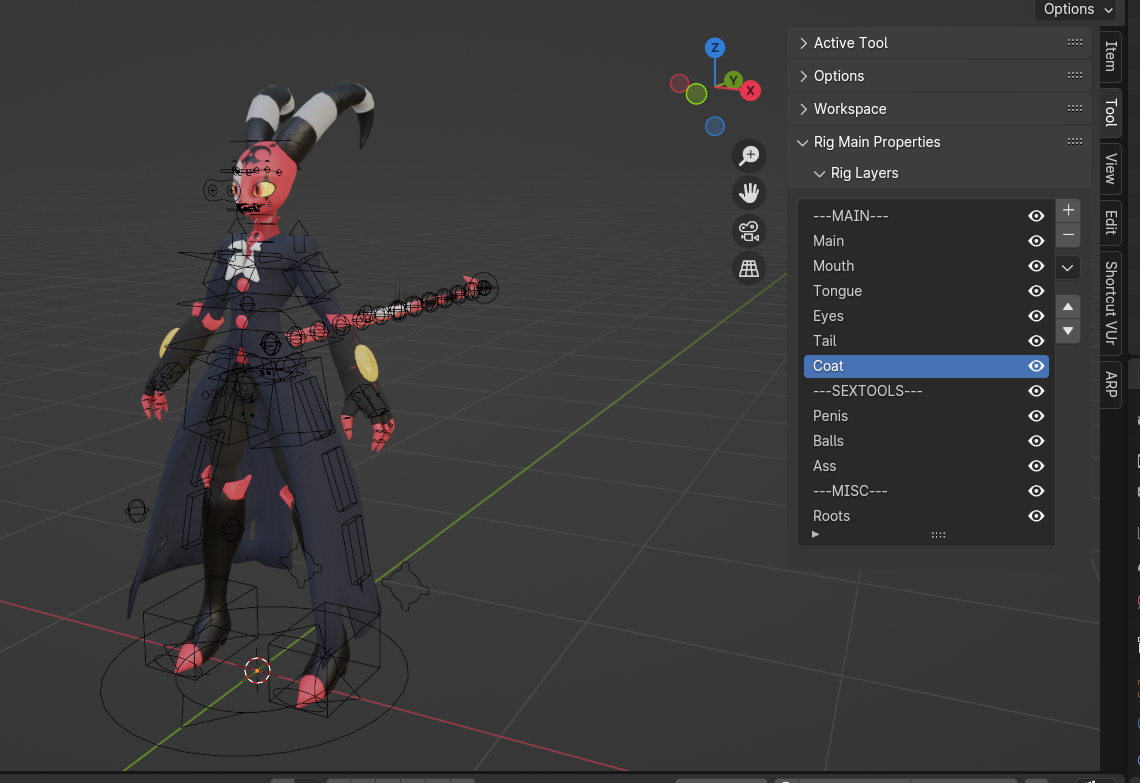Screen dimensions: 1140x783
Task: Click the 3D cursor in viewport
Action: (257, 670)
